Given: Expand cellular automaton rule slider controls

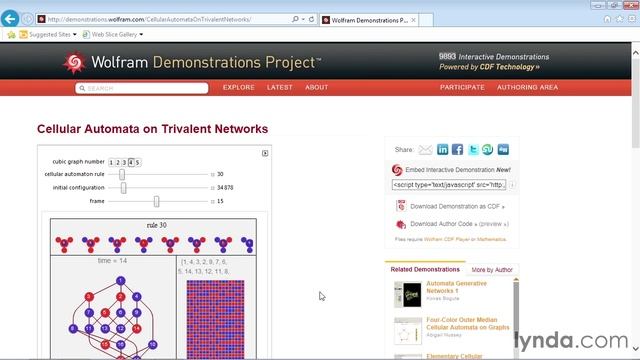Looking at the screenshot, I should tap(213, 174).
